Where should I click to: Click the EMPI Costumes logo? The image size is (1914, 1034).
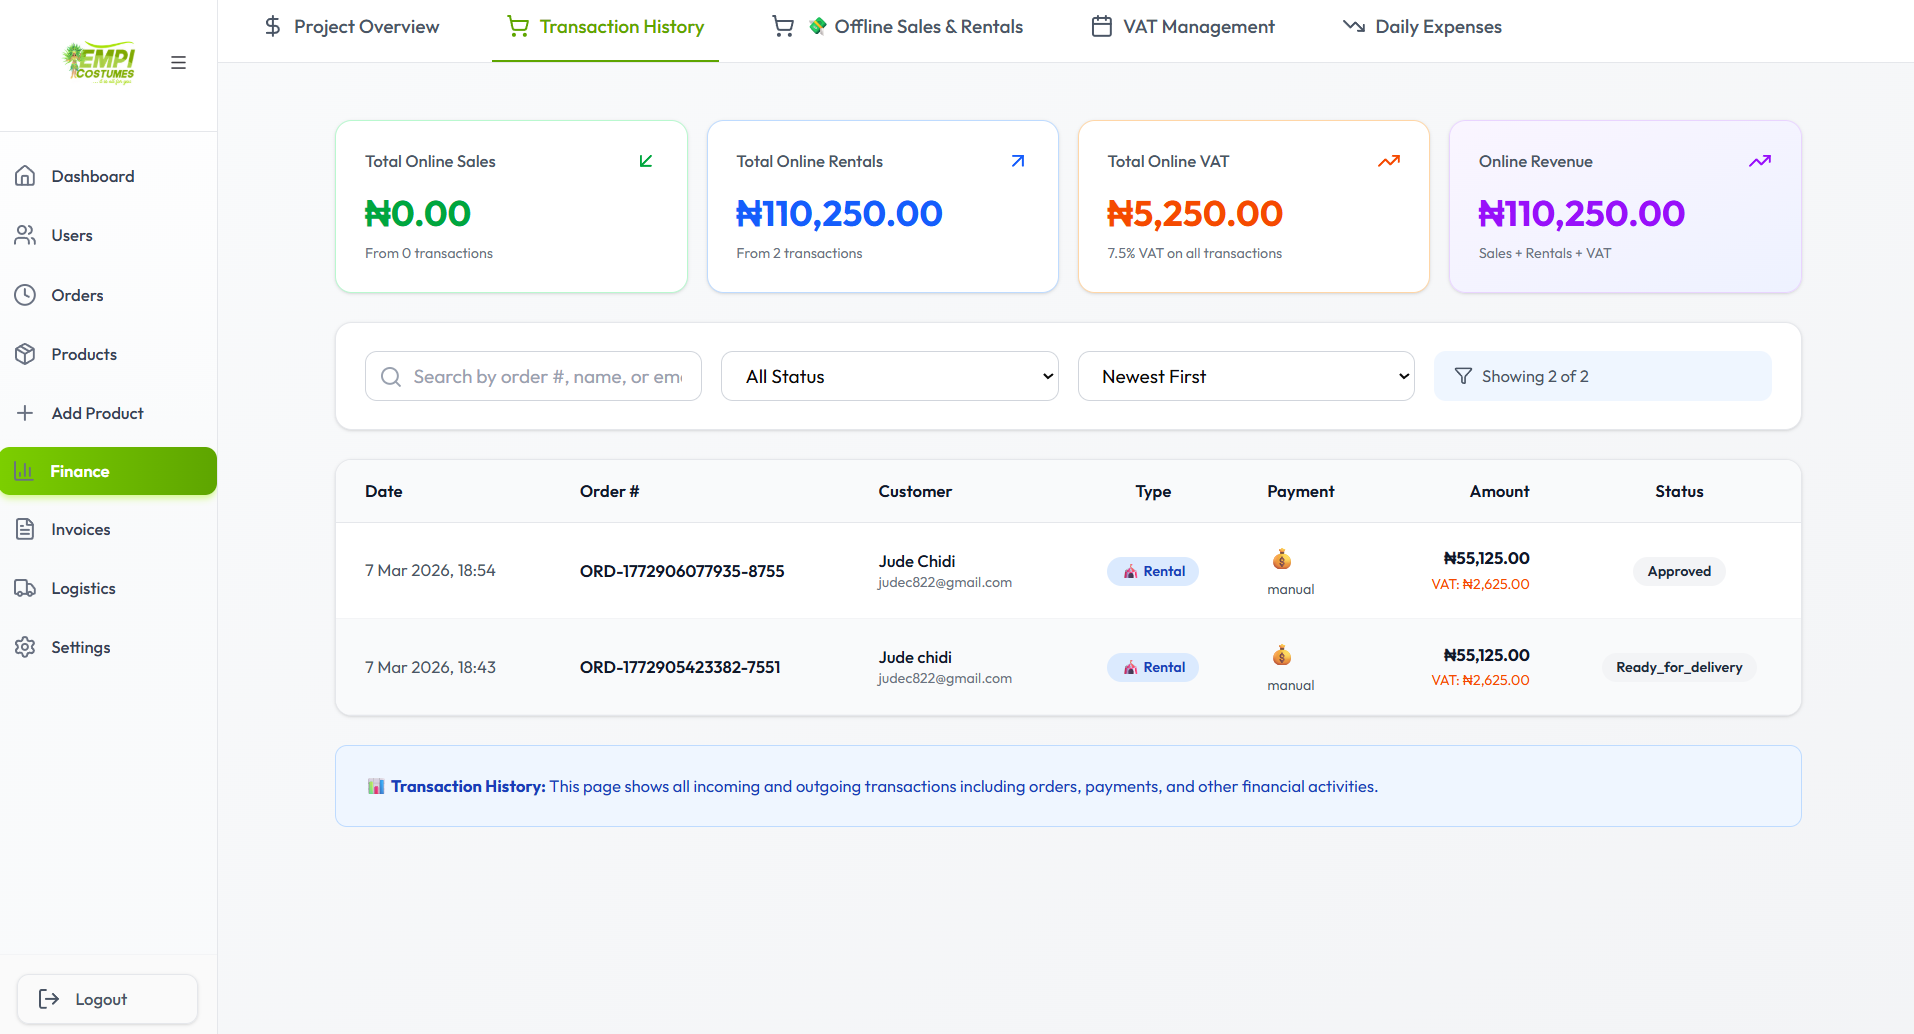click(x=97, y=62)
